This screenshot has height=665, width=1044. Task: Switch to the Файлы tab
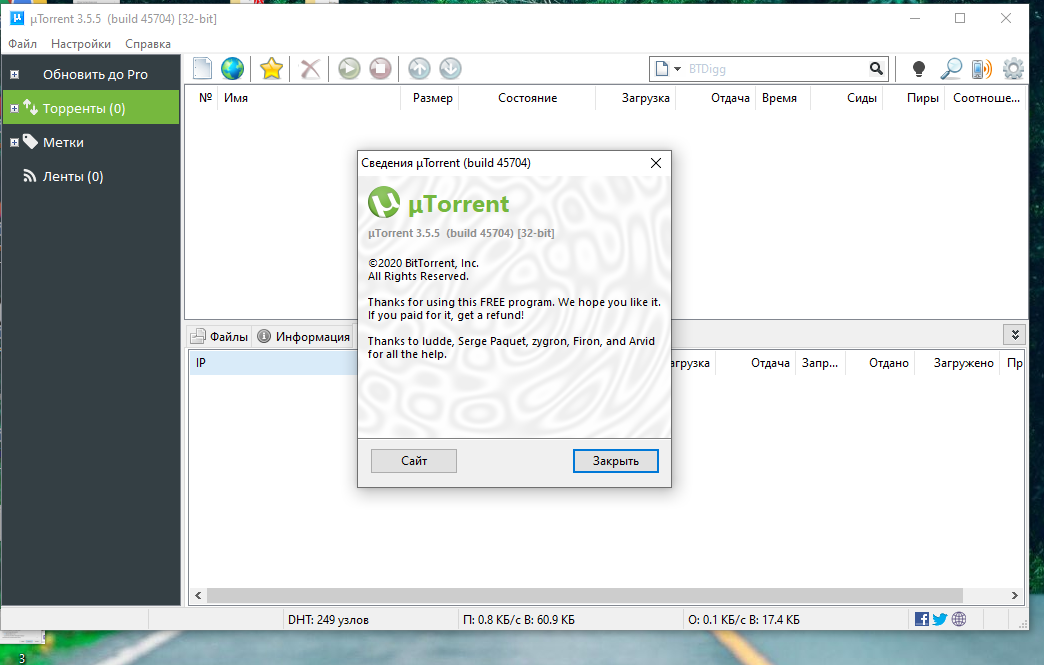tap(220, 337)
